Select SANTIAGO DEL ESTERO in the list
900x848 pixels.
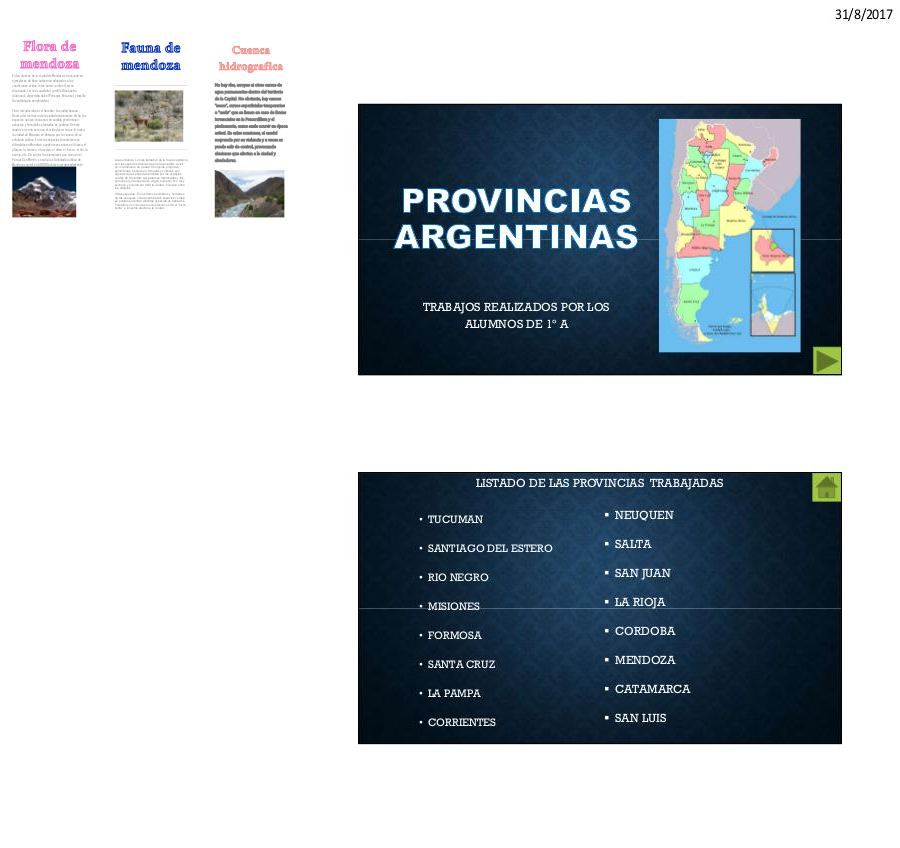tap(489, 549)
